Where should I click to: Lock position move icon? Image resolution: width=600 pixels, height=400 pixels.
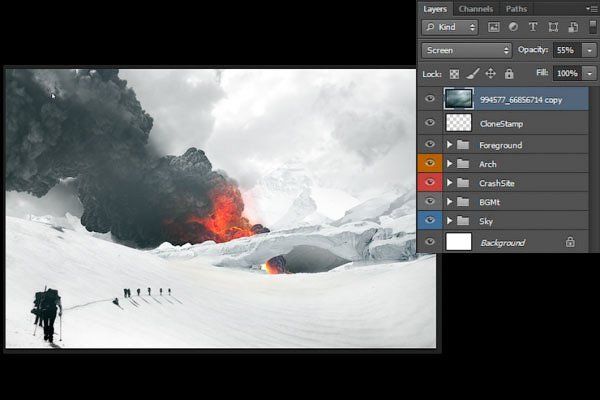491,73
